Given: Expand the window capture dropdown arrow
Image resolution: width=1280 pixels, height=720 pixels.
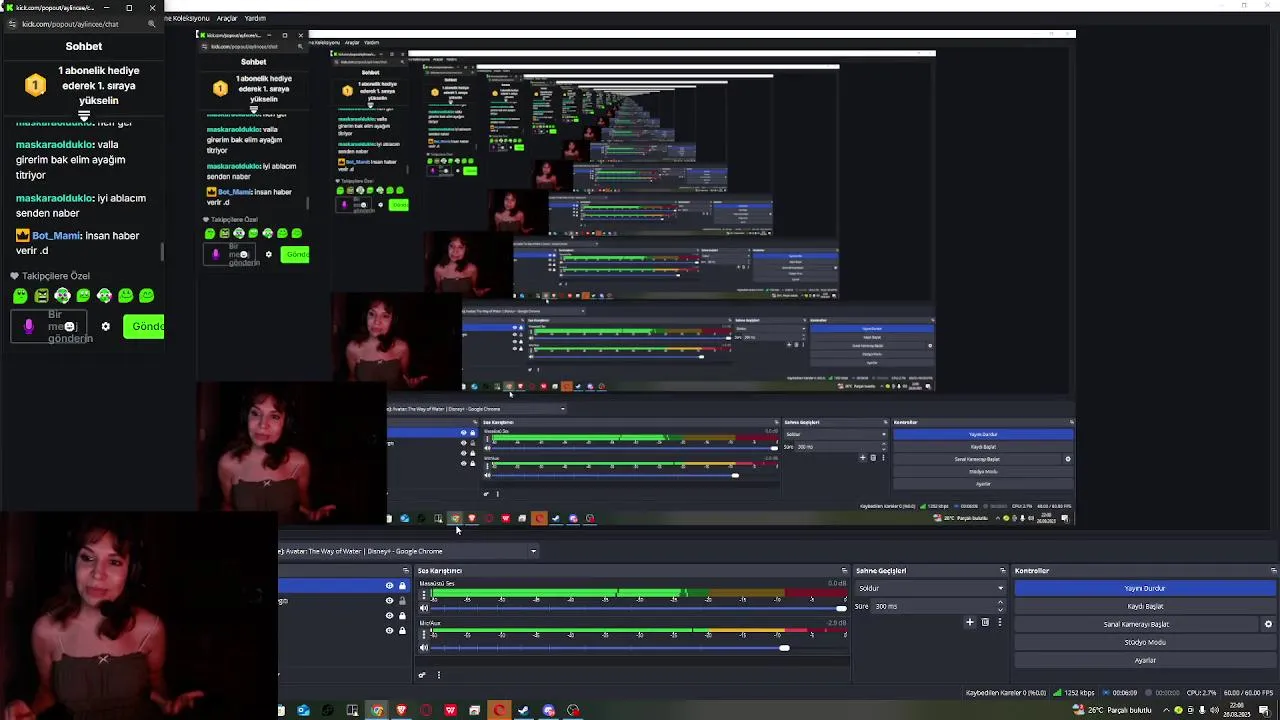Looking at the screenshot, I should 533,551.
